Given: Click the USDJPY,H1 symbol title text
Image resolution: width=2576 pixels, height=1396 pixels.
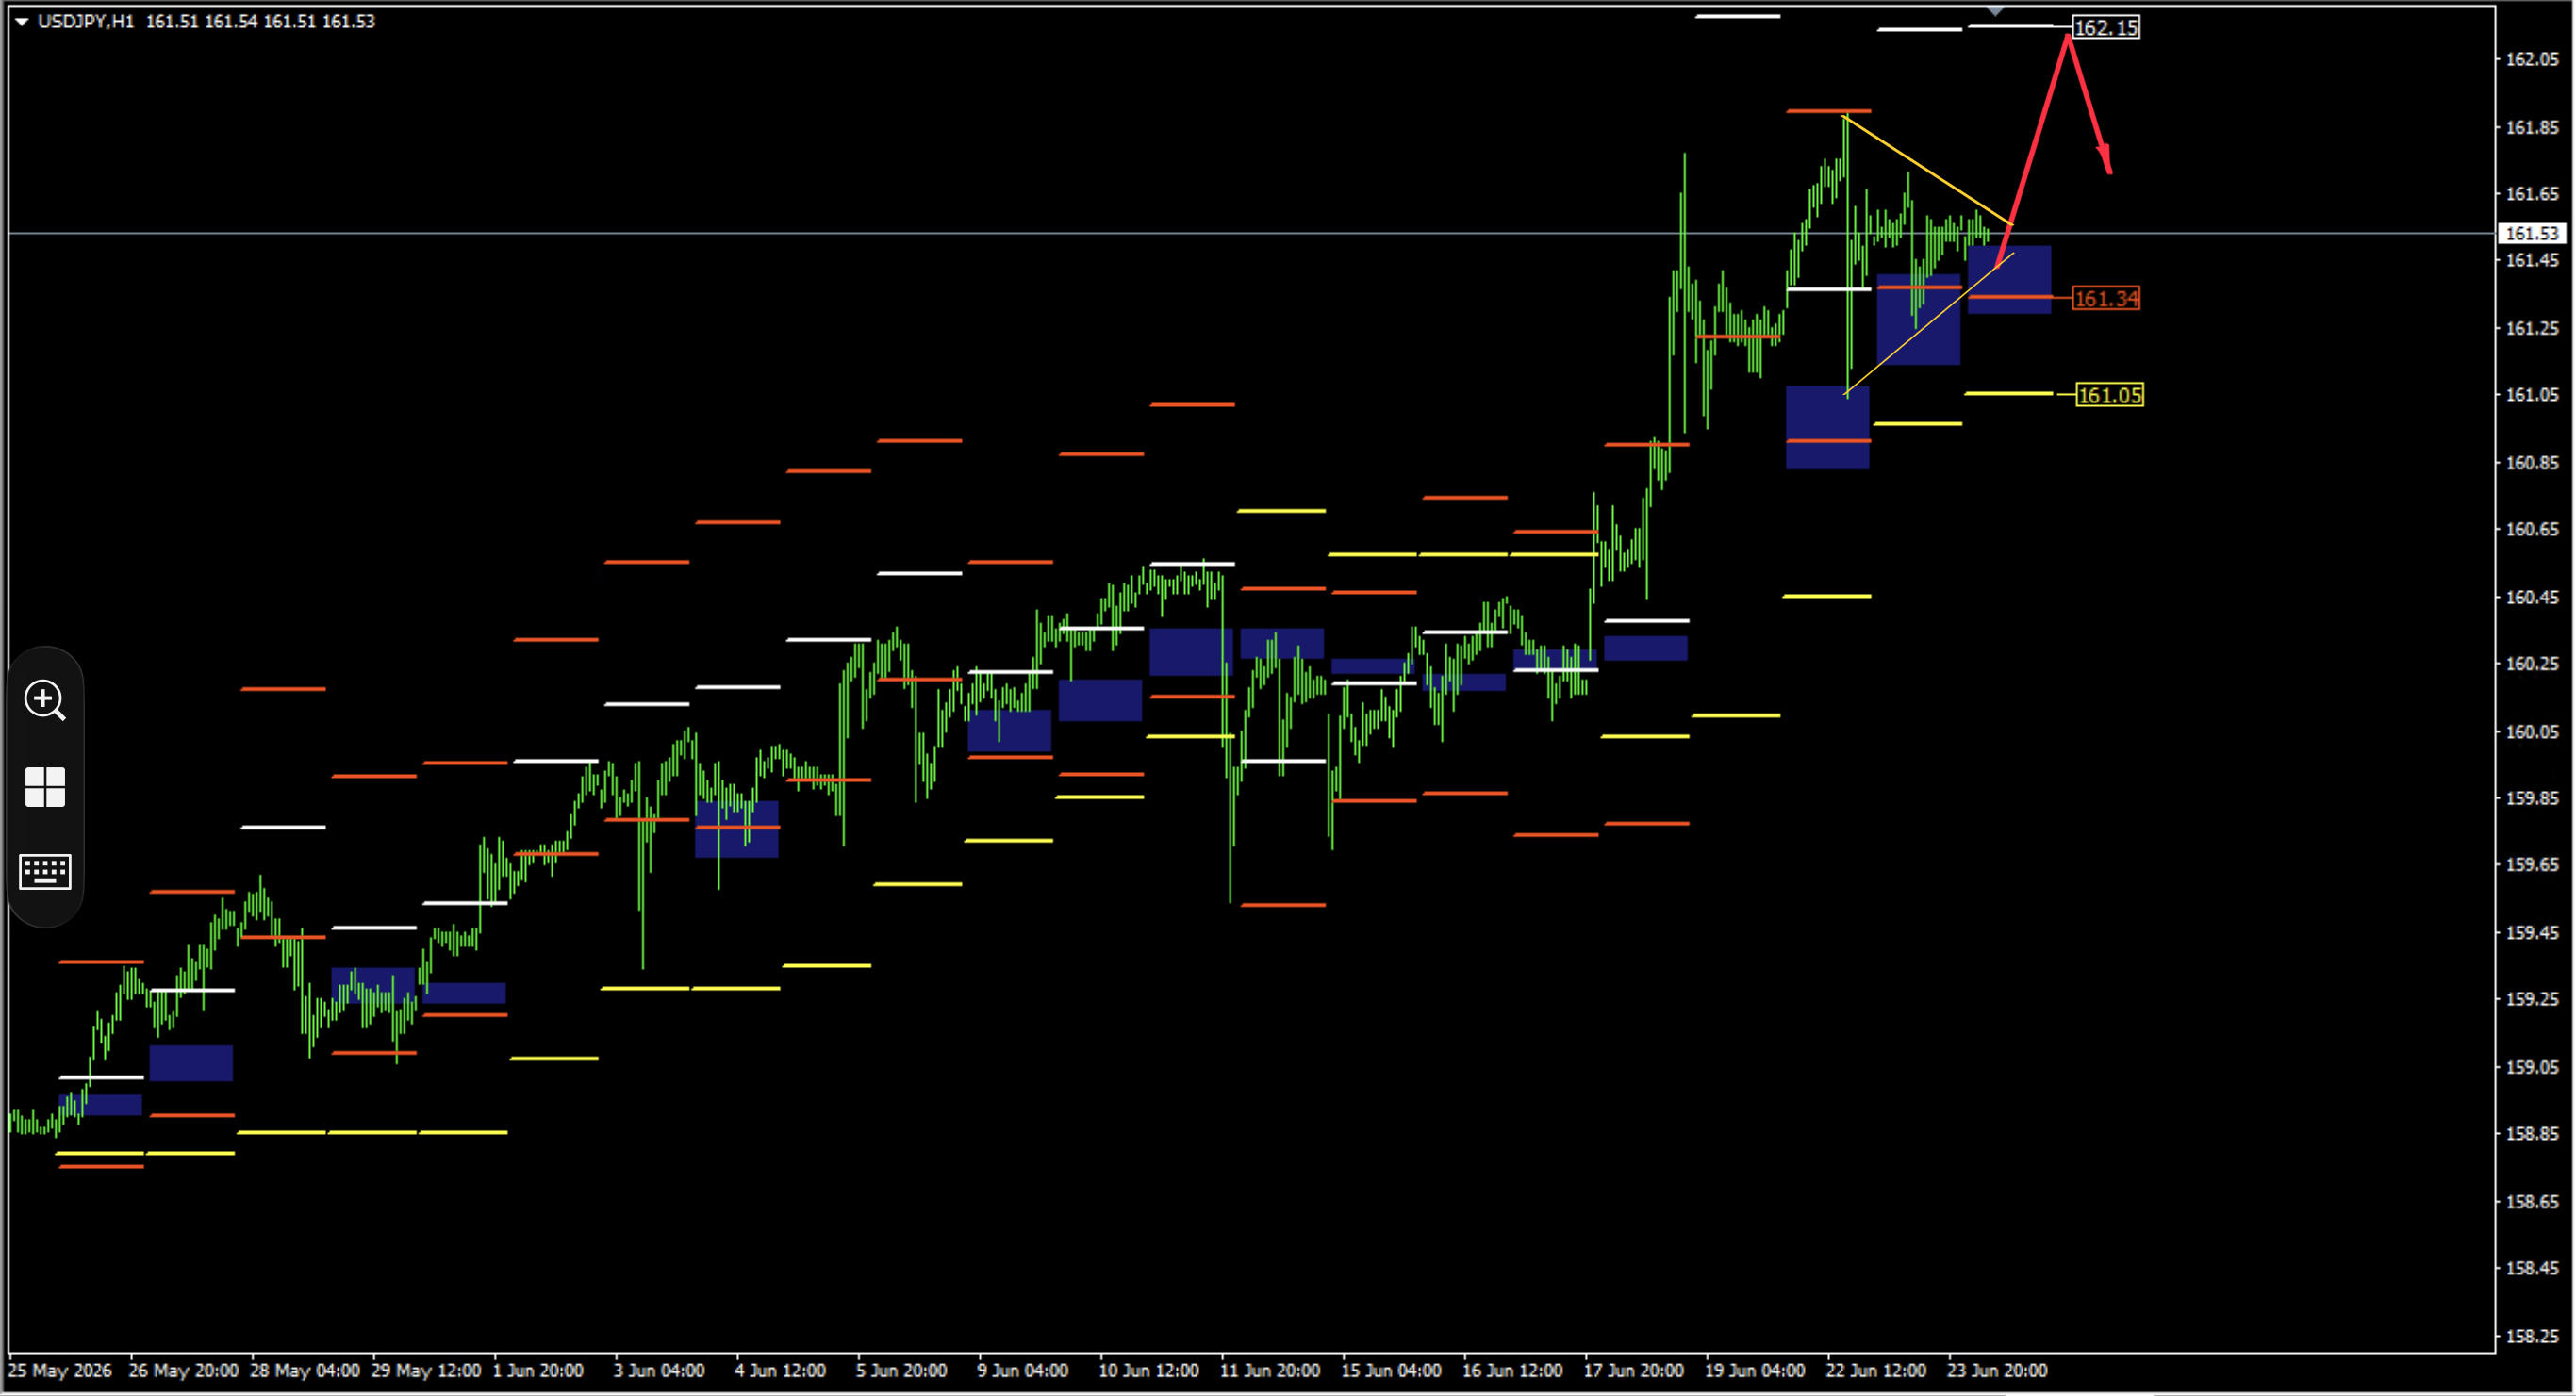Looking at the screenshot, I should 86,21.
